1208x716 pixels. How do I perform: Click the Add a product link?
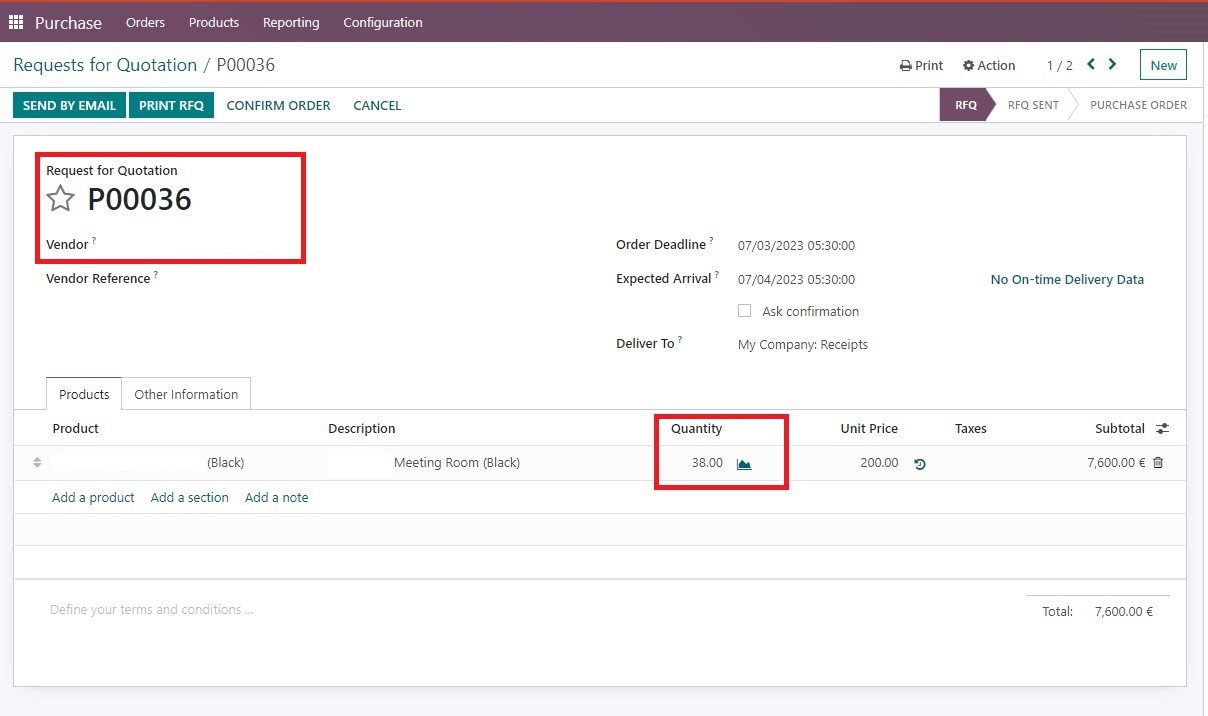(x=93, y=497)
